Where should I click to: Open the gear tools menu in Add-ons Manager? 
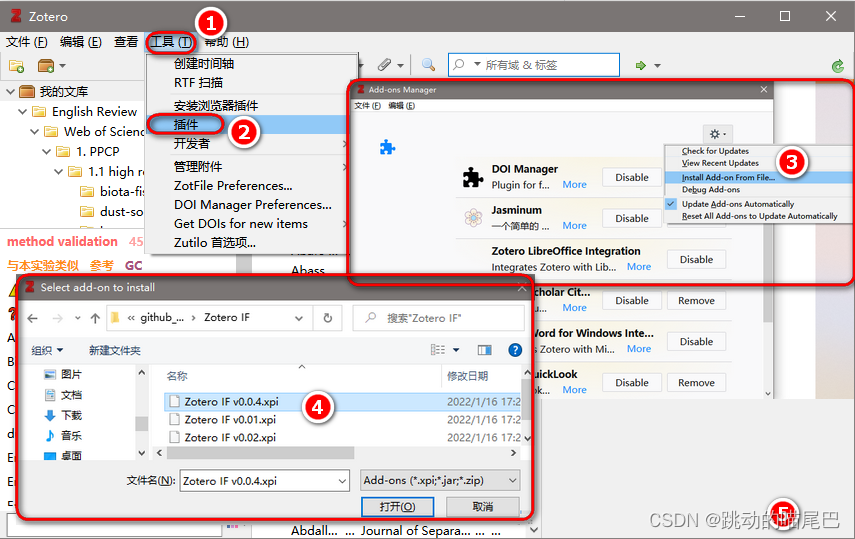(718, 134)
